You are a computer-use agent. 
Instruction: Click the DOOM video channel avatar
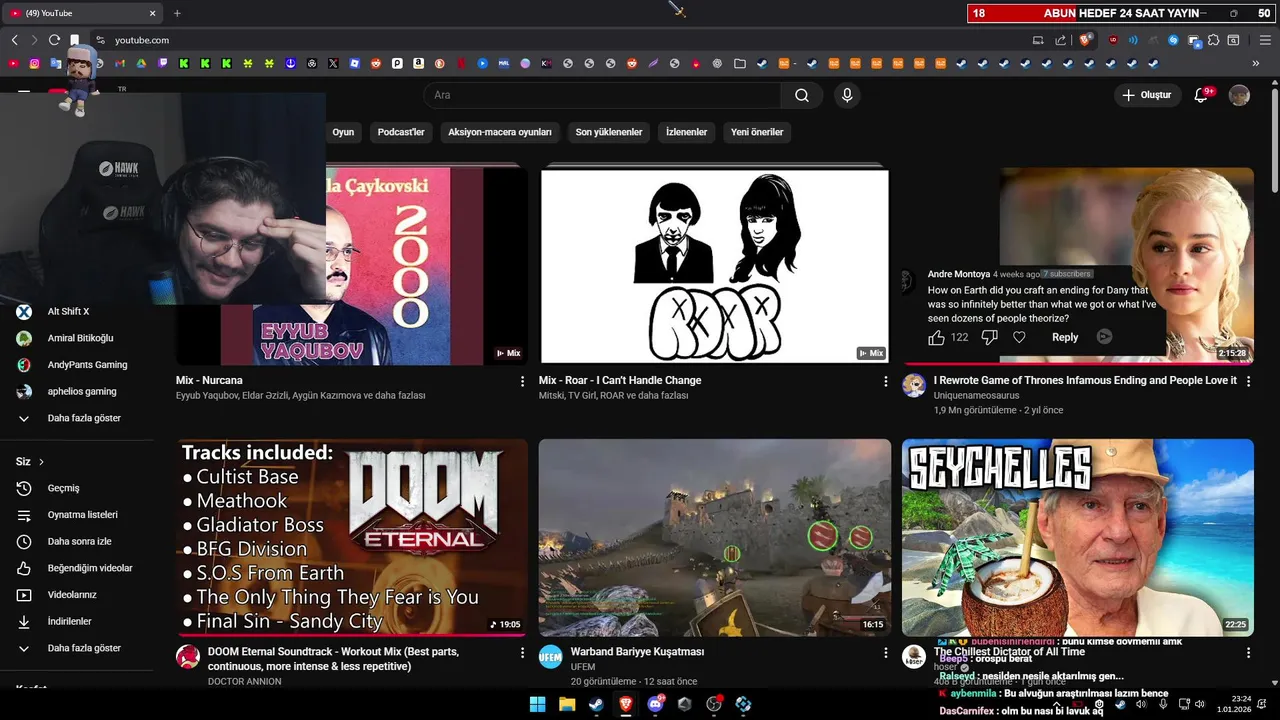[x=188, y=656]
